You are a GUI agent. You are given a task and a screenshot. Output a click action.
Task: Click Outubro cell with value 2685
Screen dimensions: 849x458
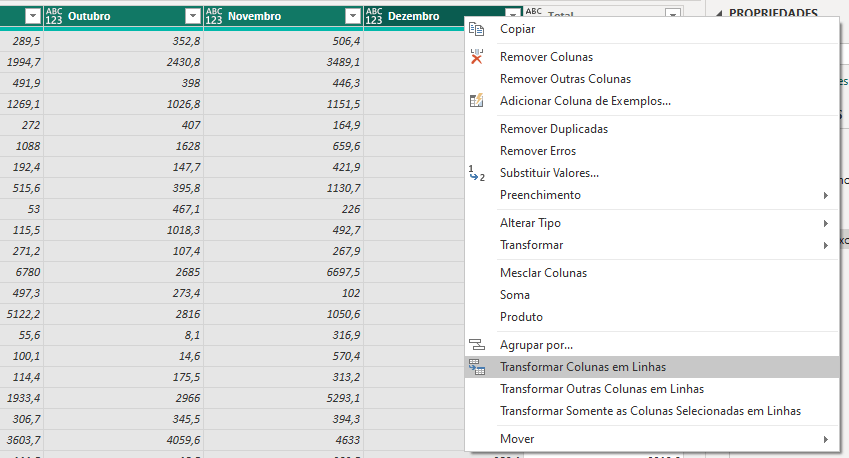tap(123, 272)
